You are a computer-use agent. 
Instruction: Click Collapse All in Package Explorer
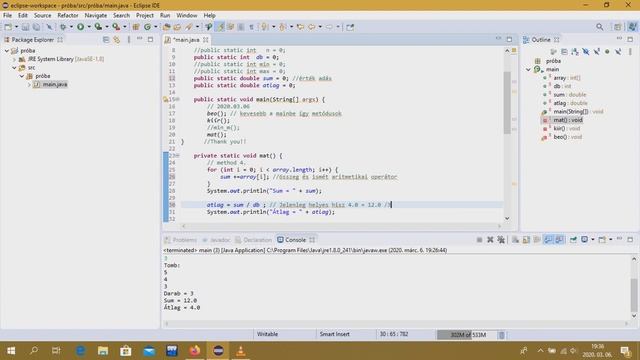(x=106, y=40)
